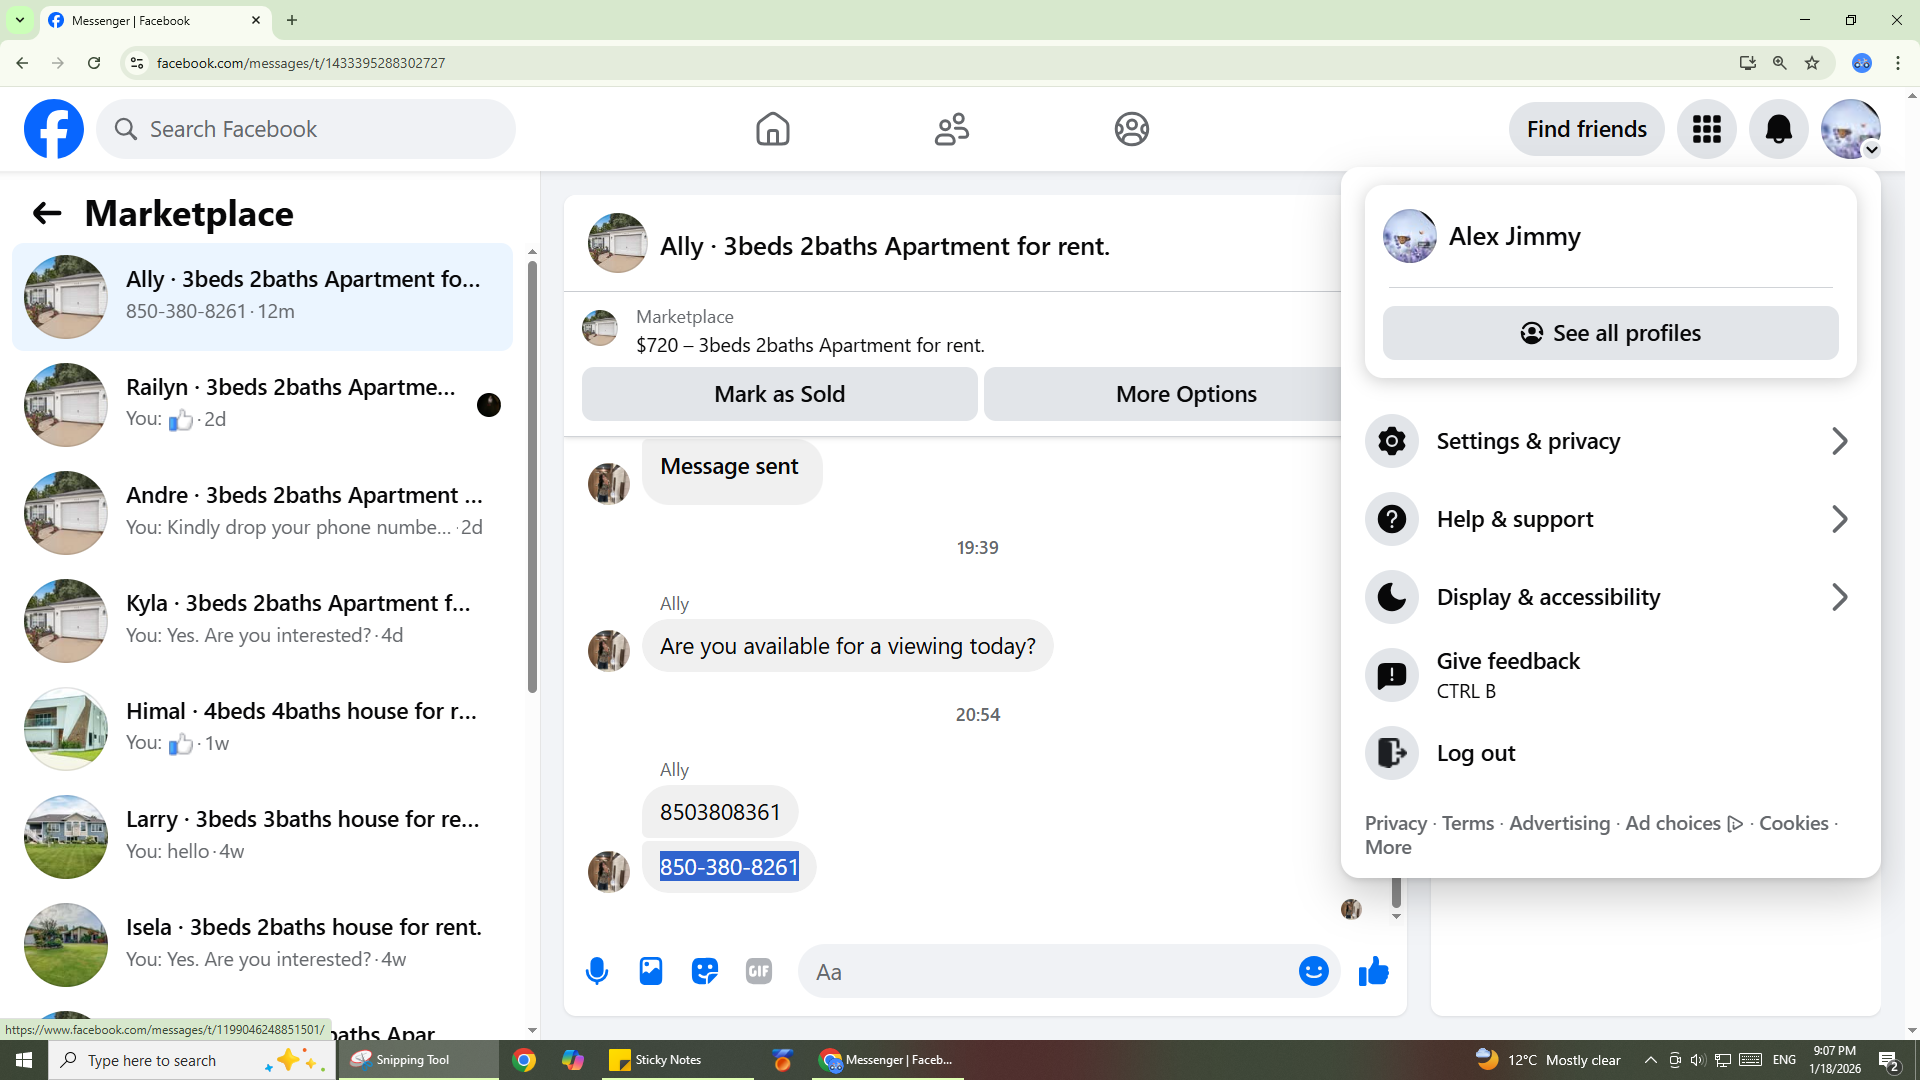Go back from Marketplace with arrow
Viewport: 1920px width, 1080px height.
[x=47, y=213]
